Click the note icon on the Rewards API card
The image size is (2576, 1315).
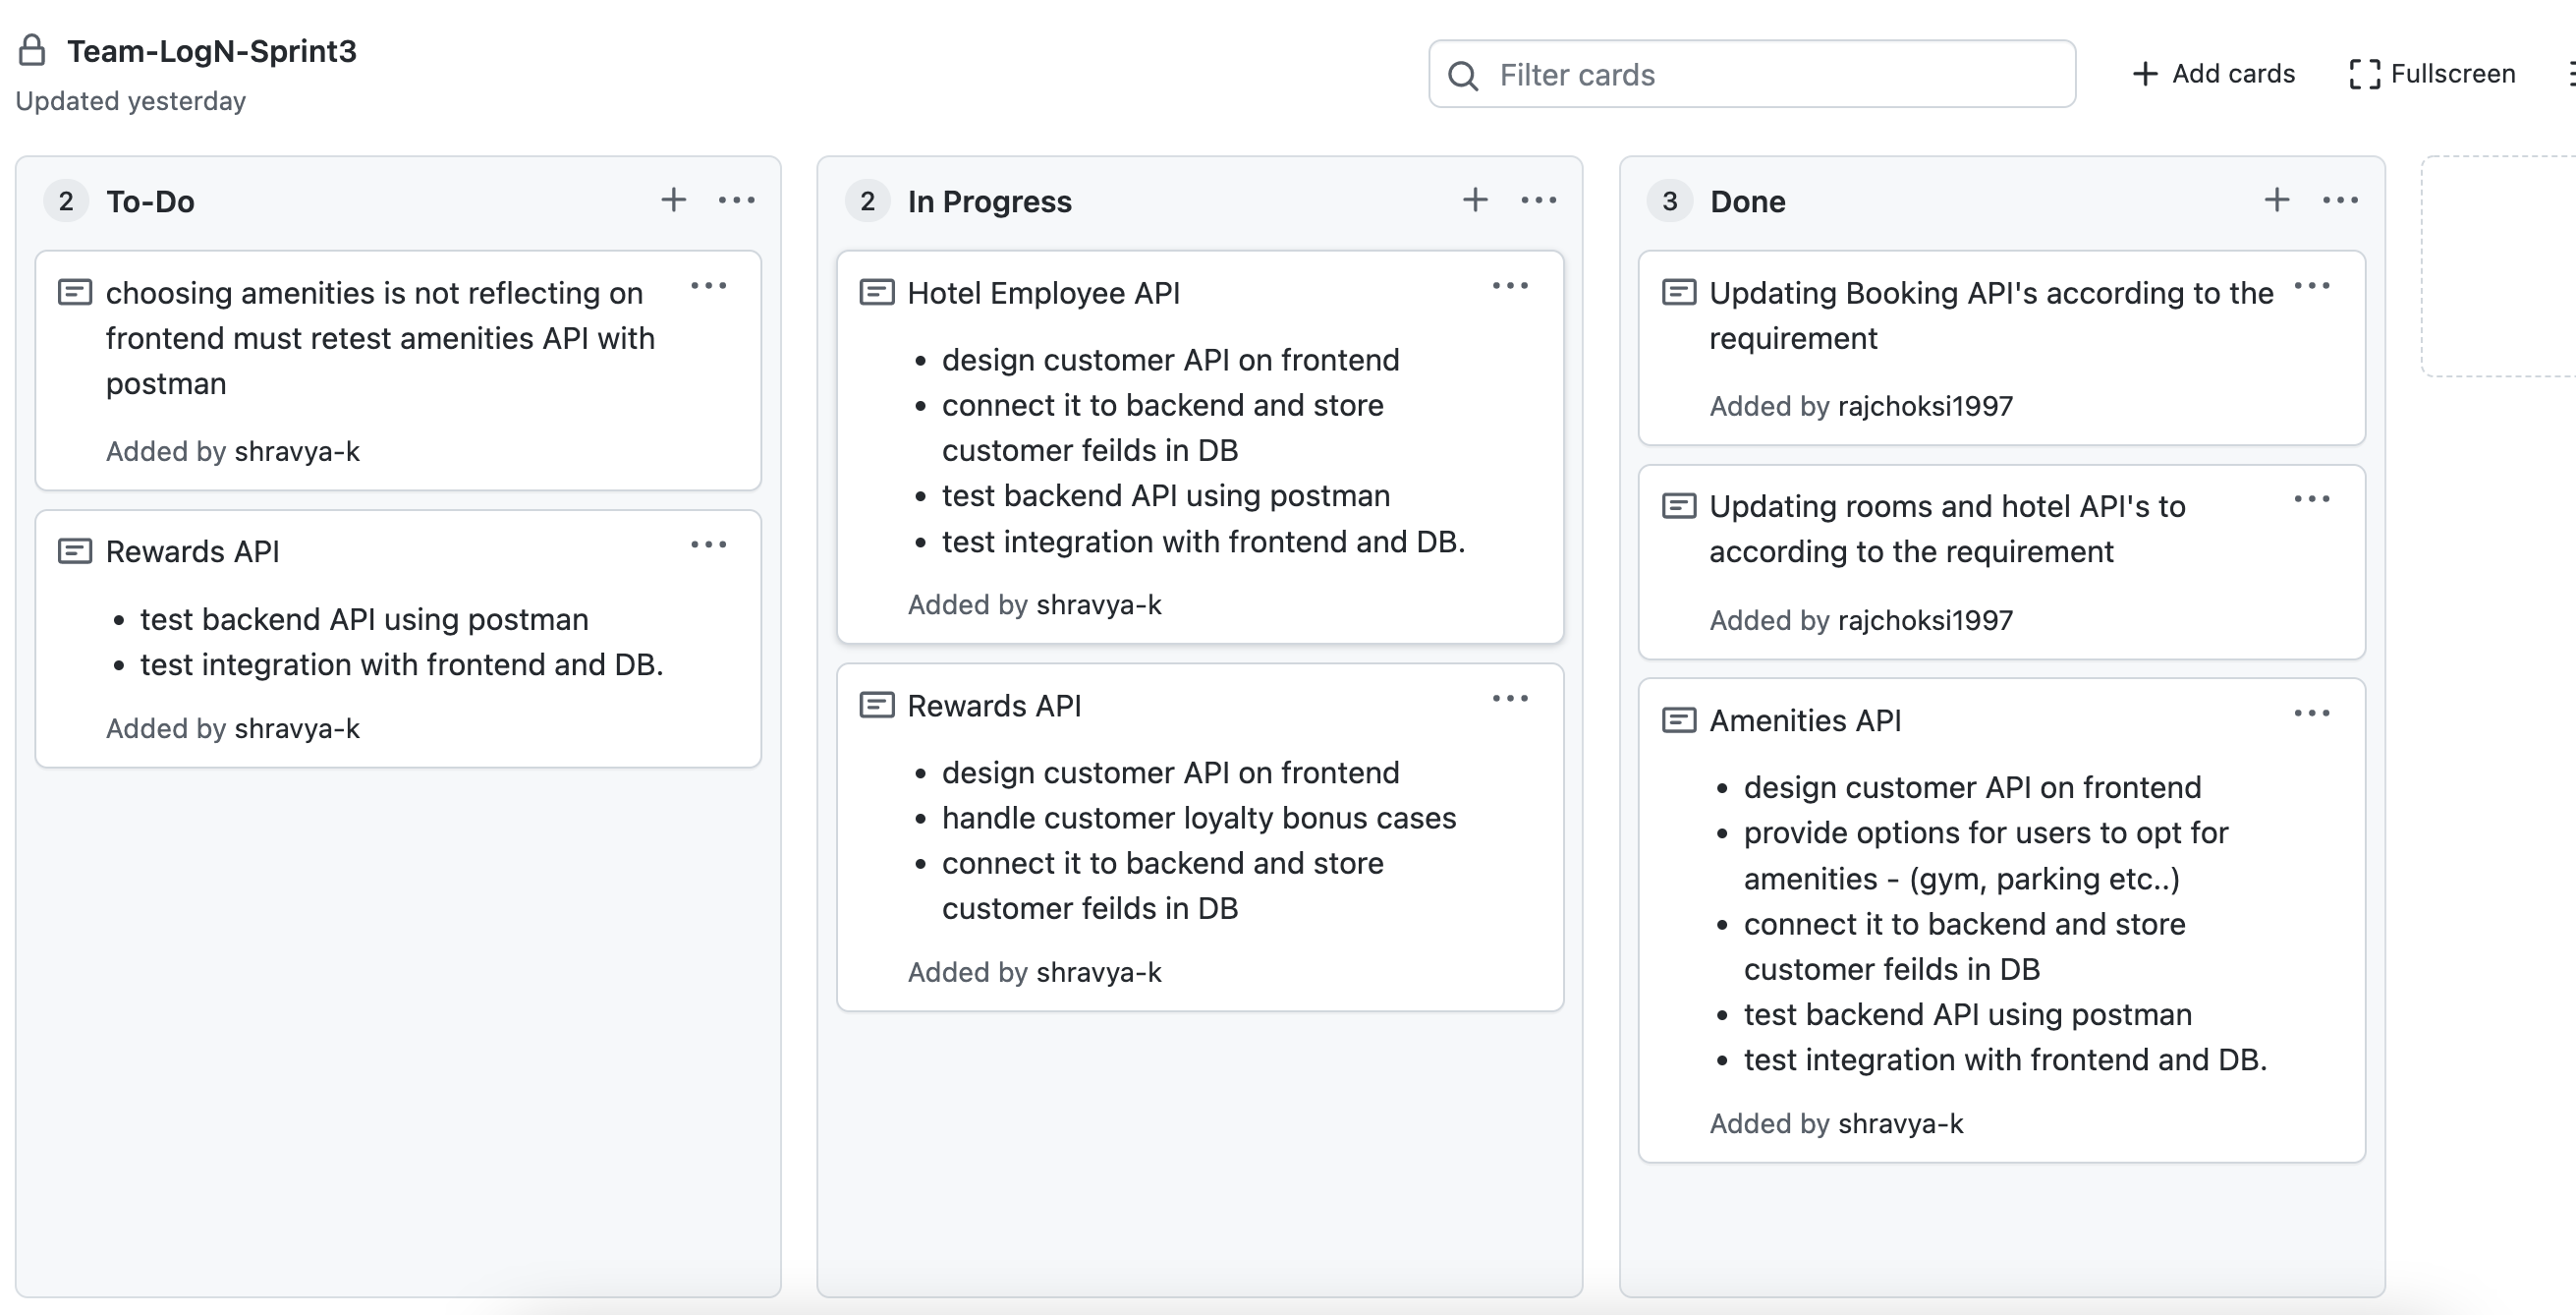coord(76,551)
